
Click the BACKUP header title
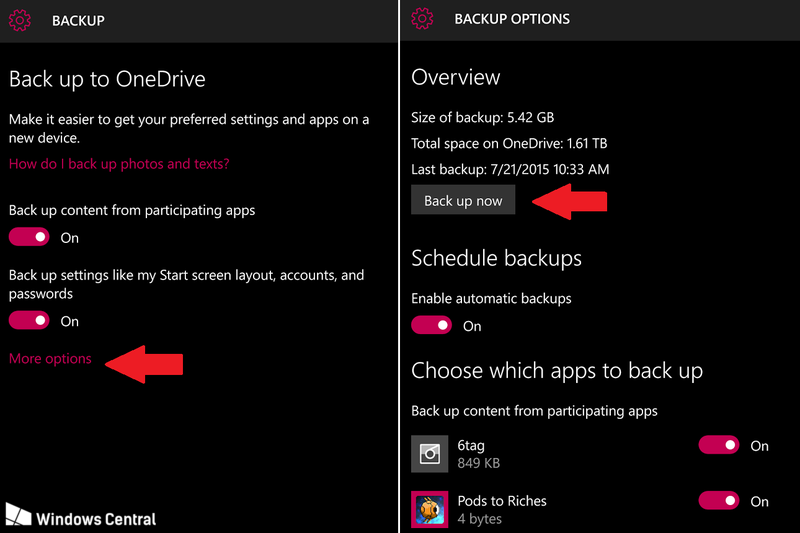[x=78, y=21]
